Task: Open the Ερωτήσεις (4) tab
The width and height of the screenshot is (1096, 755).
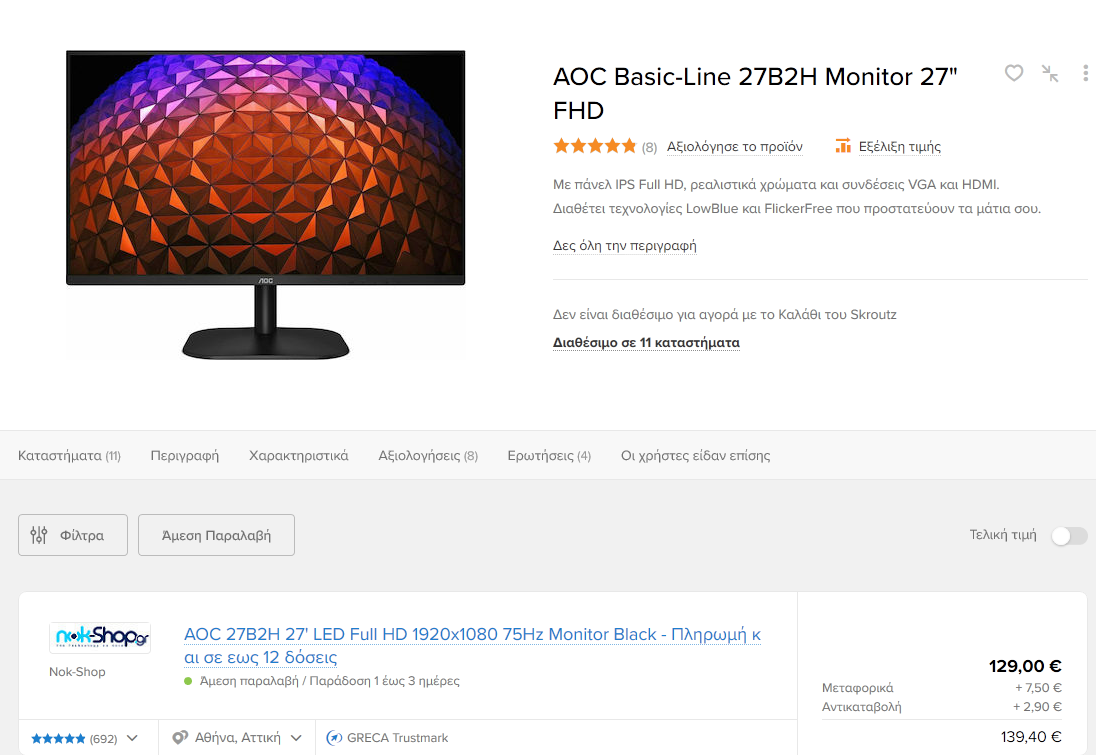Action: coord(549,456)
